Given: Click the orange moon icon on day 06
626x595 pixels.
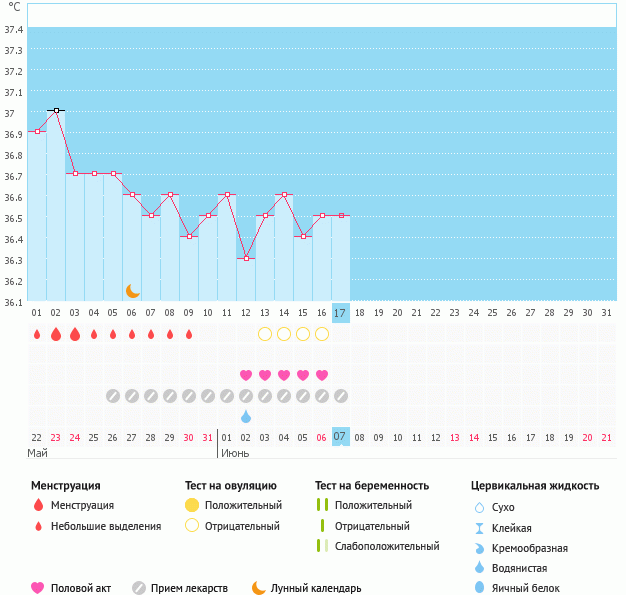Looking at the screenshot, I should point(132,290).
